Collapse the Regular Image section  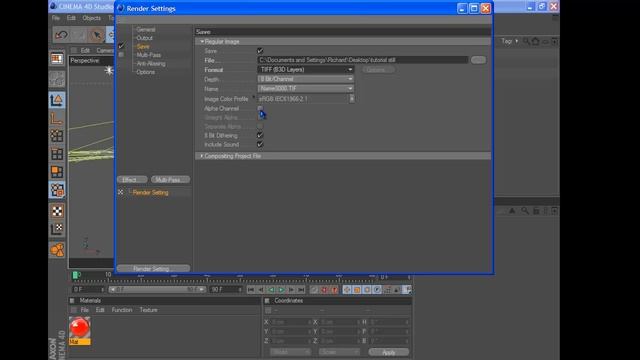point(202,42)
